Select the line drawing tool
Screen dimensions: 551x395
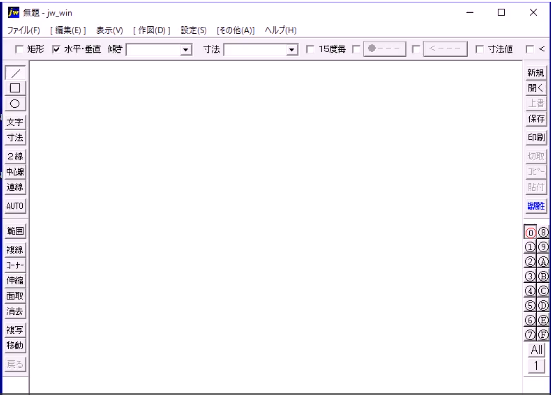(x=15, y=73)
